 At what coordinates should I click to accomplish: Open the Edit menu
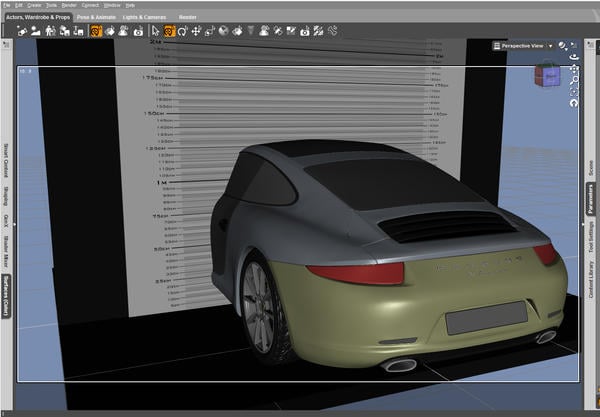(x=19, y=5)
